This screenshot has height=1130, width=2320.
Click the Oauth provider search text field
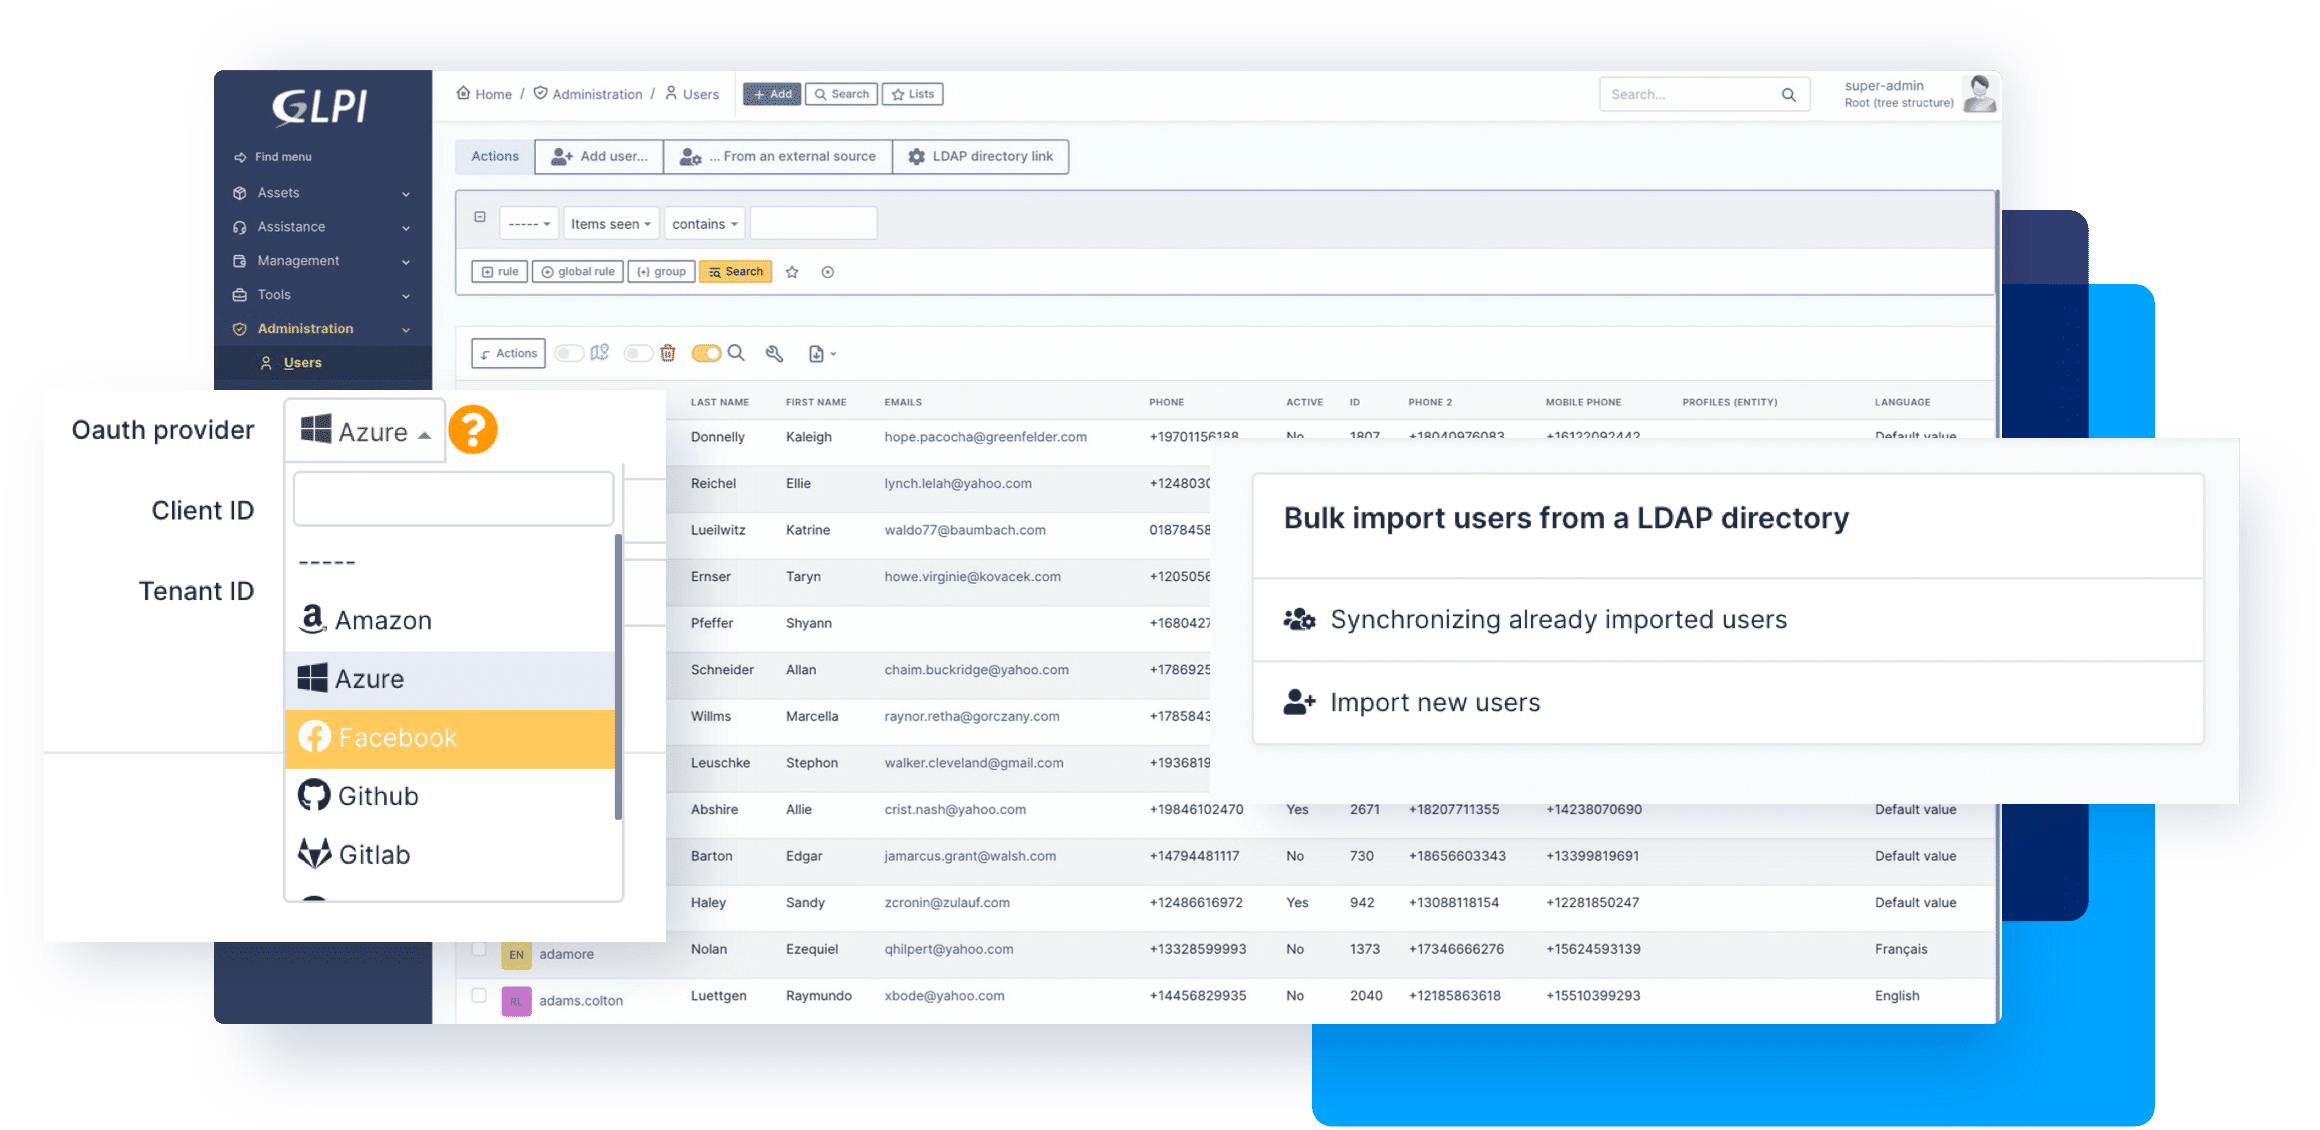[x=453, y=498]
